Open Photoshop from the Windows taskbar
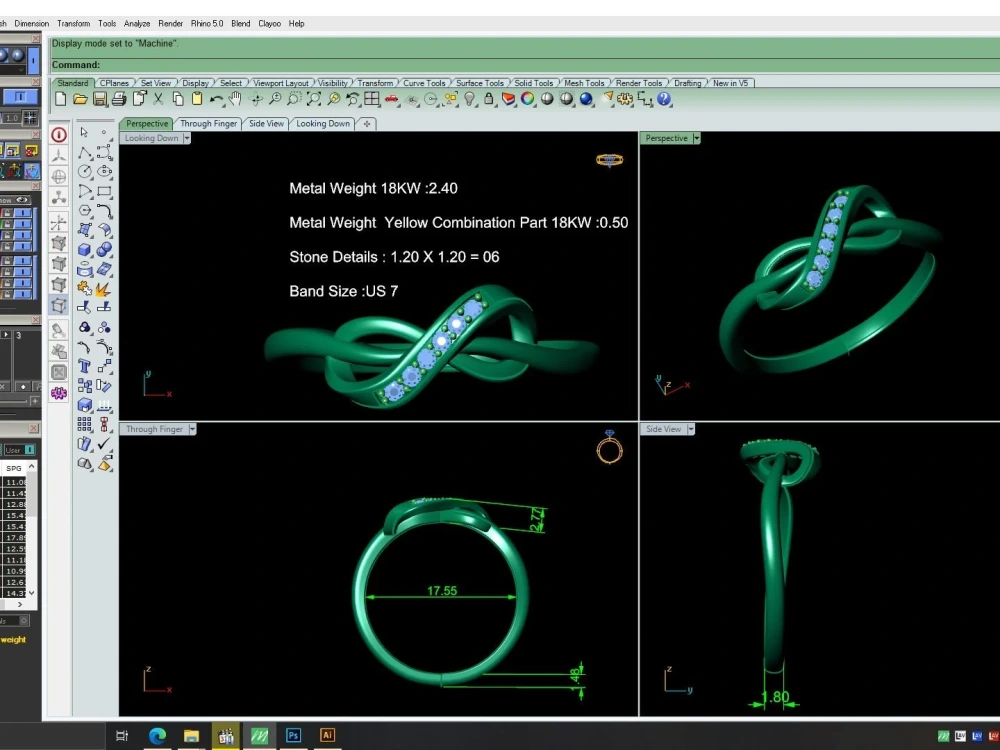 (x=293, y=735)
